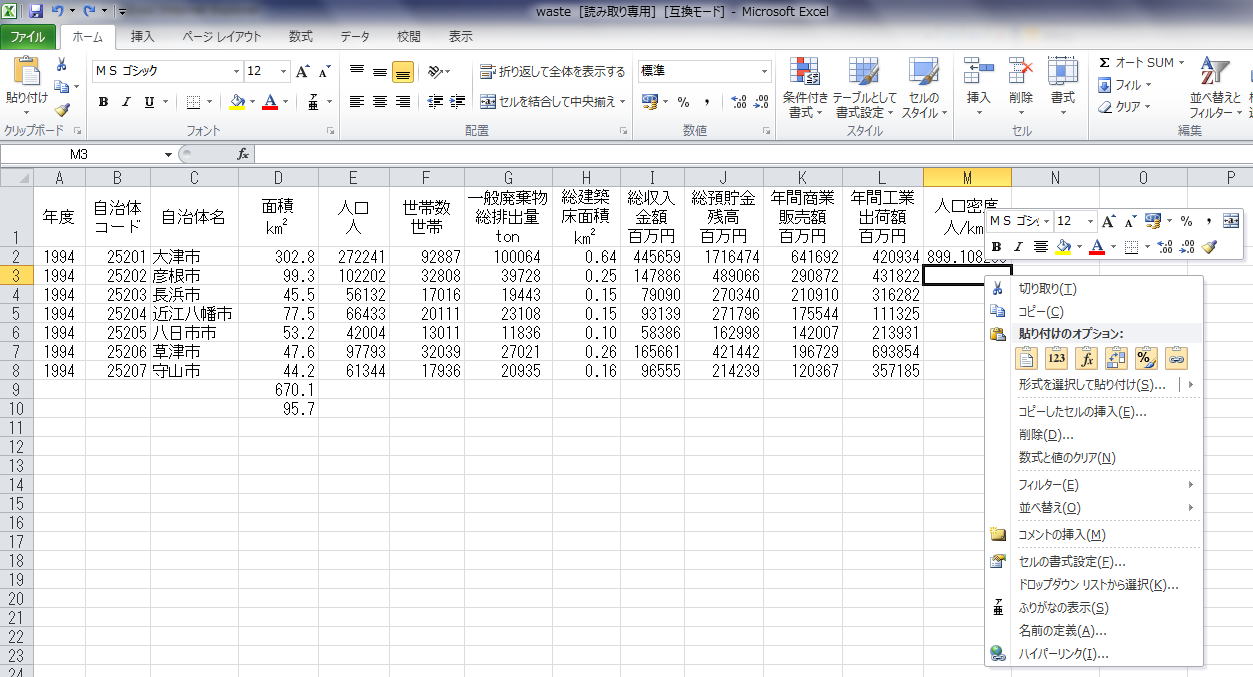
Task: Apply the ribbon yellow fill color
Action: [237, 101]
